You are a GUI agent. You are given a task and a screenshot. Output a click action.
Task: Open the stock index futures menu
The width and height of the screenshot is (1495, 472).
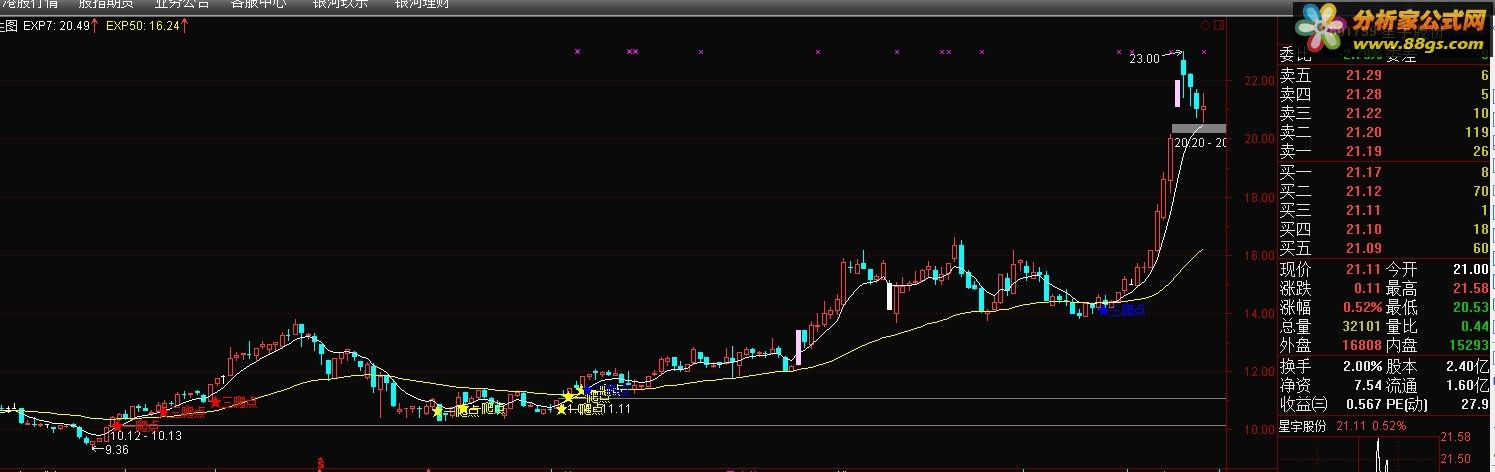coord(106,4)
